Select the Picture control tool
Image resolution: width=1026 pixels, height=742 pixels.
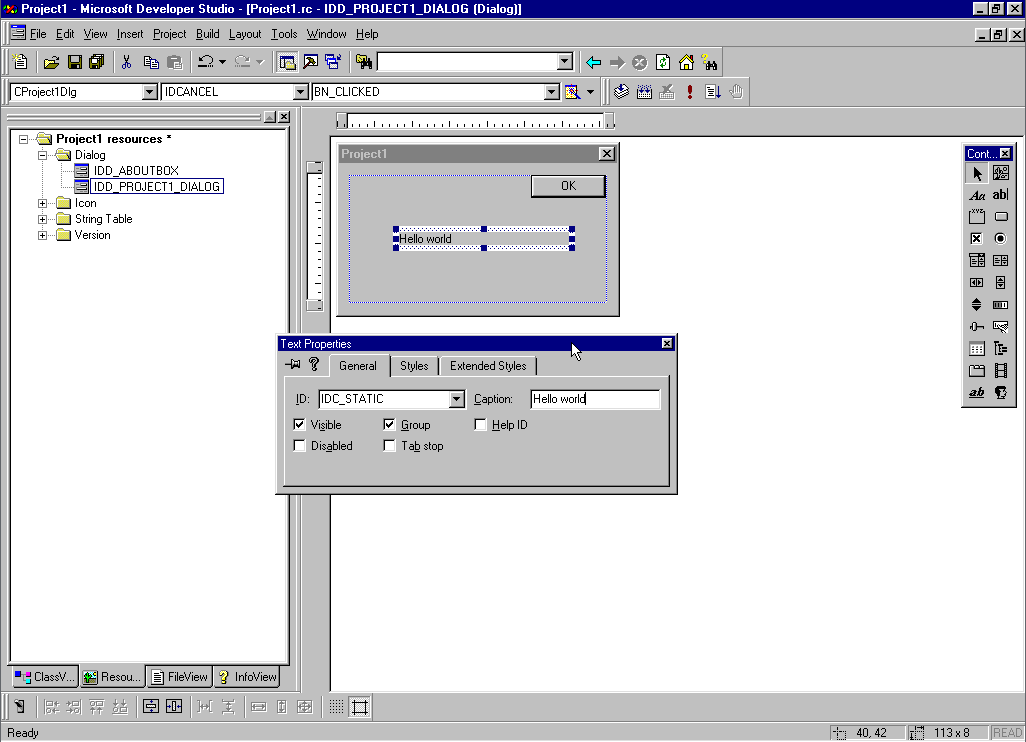click(1000, 173)
